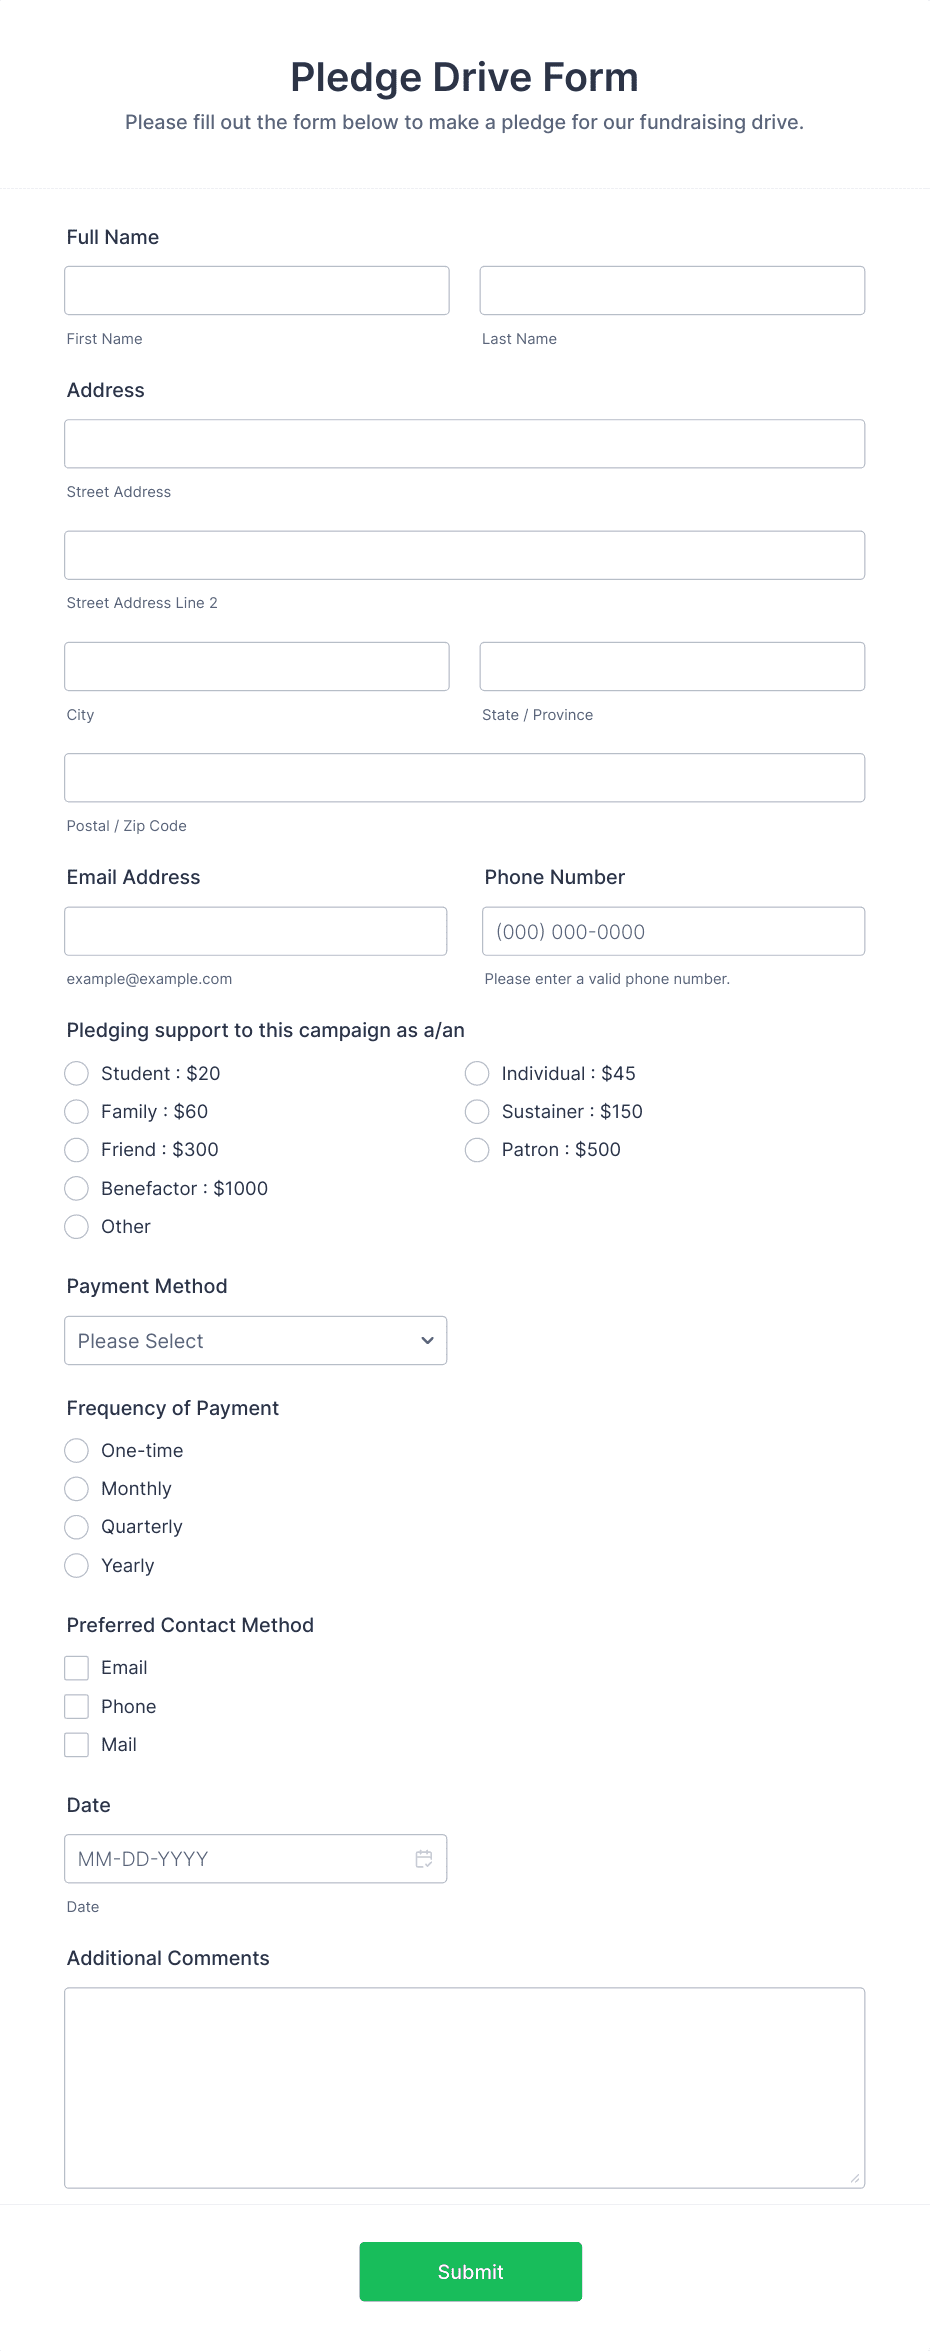Screen dimensions: 930x2351
Task: Click the Payment Method dropdown chevron
Action: click(x=426, y=1340)
